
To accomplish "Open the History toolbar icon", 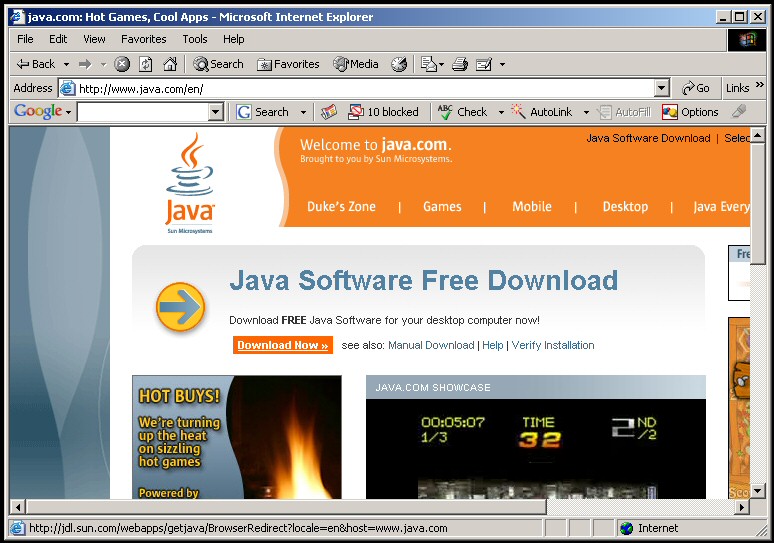I will [x=399, y=64].
